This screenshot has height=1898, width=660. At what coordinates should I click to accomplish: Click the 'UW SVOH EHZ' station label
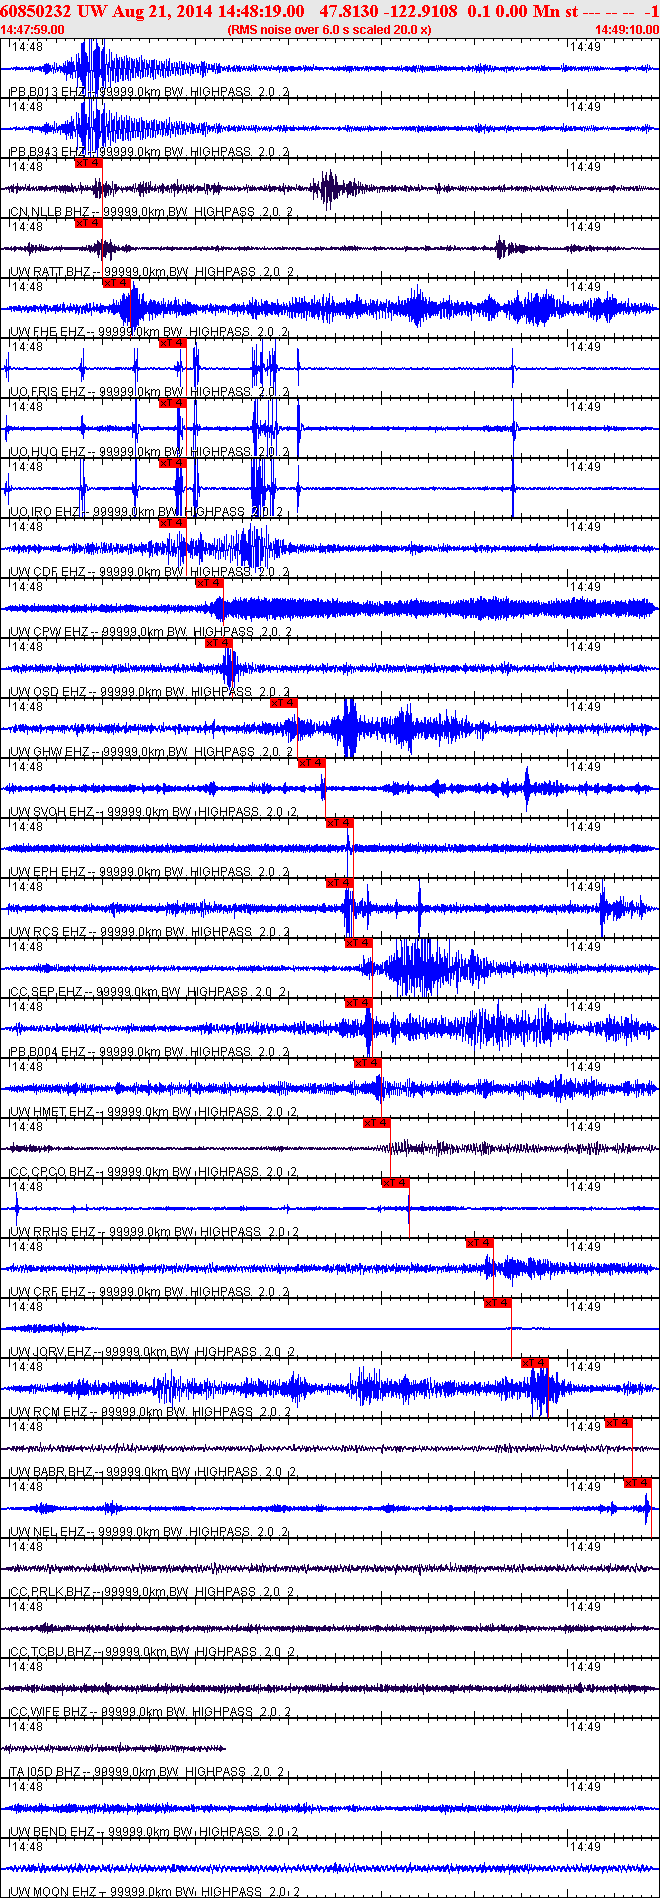pyautogui.click(x=51, y=812)
